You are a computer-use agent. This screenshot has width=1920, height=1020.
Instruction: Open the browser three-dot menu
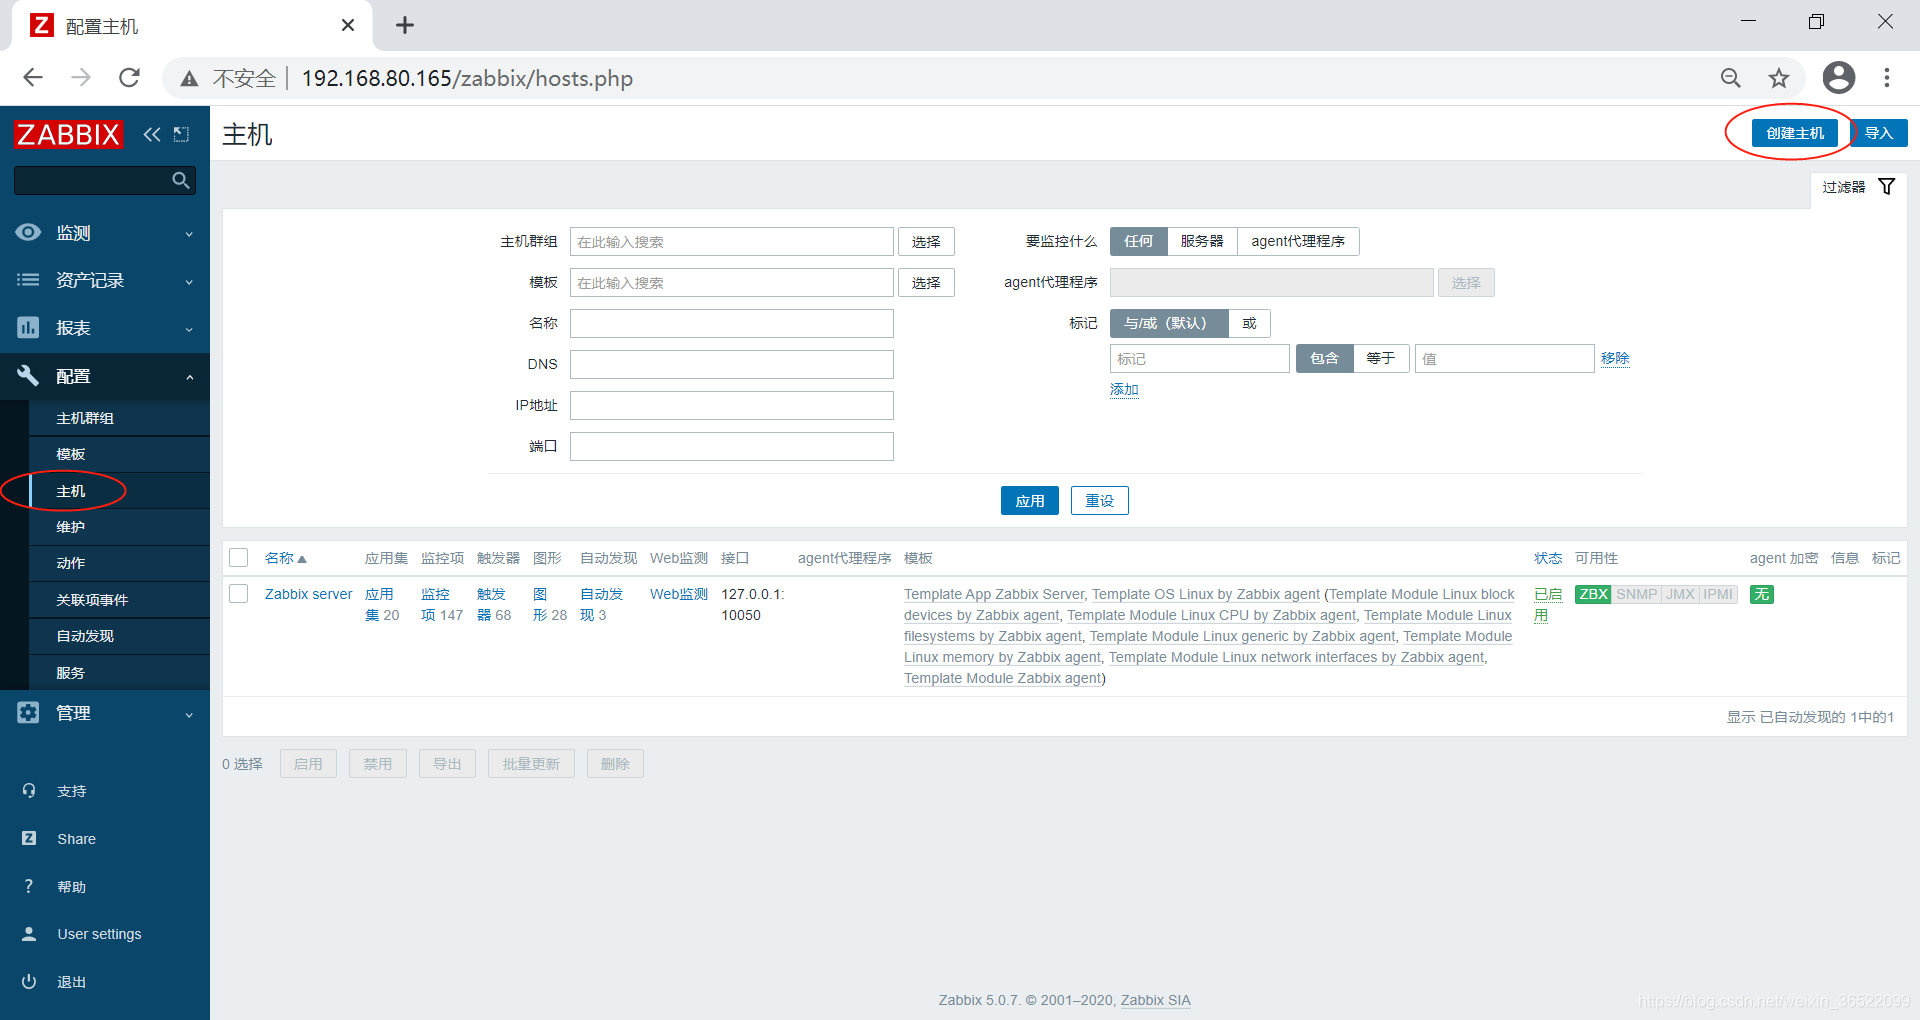point(1887,78)
